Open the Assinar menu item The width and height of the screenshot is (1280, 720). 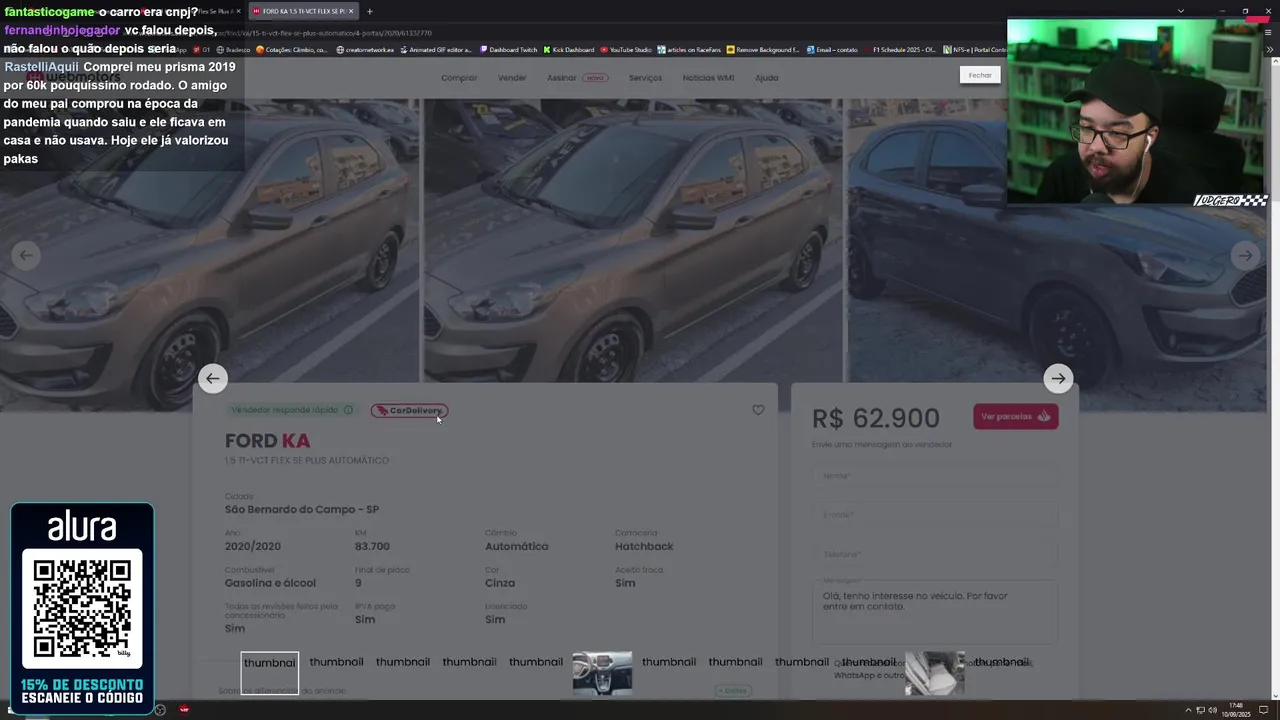tap(577, 78)
